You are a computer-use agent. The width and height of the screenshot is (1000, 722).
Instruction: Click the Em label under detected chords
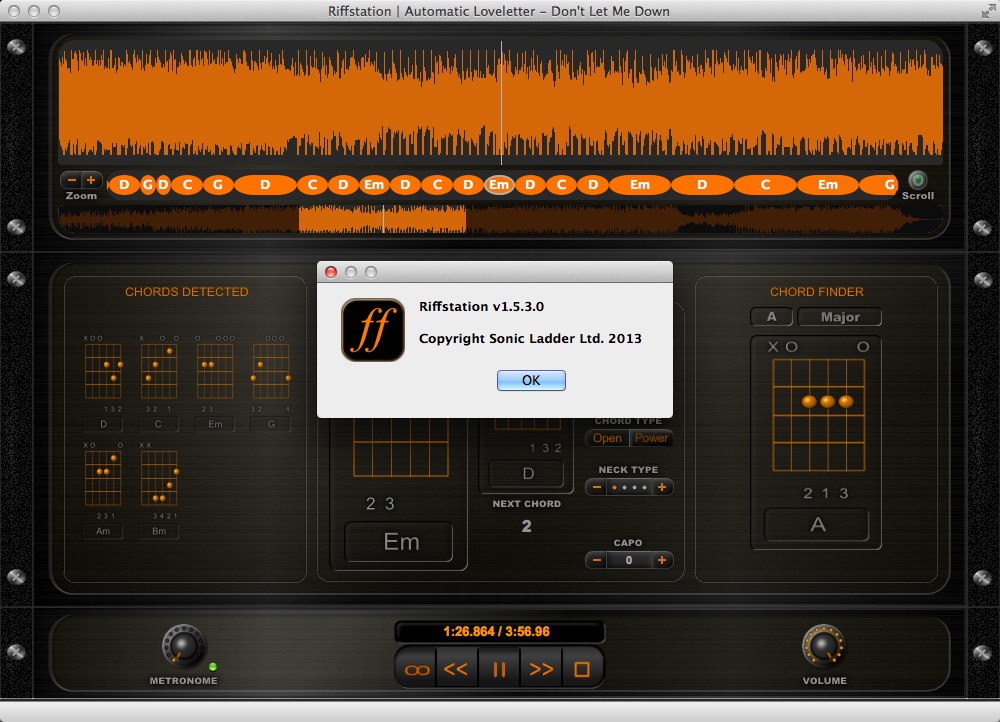tap(215, 424)
